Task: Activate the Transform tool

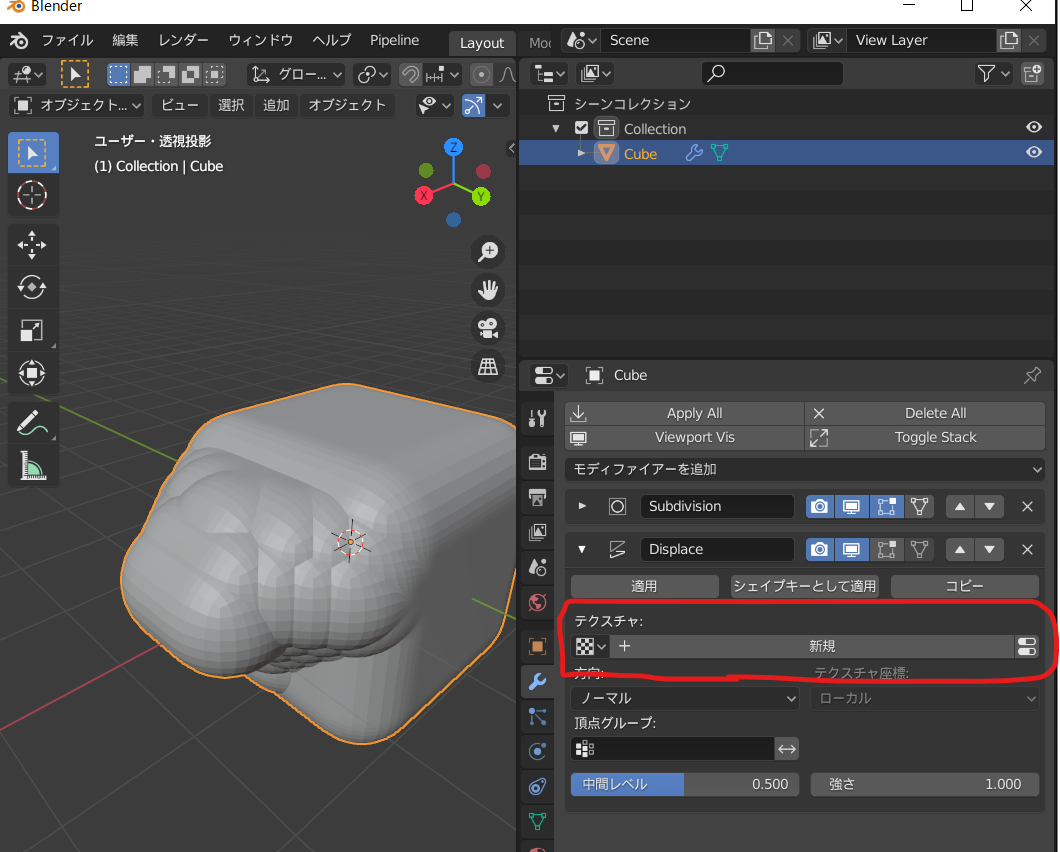Action: [32, 373]
